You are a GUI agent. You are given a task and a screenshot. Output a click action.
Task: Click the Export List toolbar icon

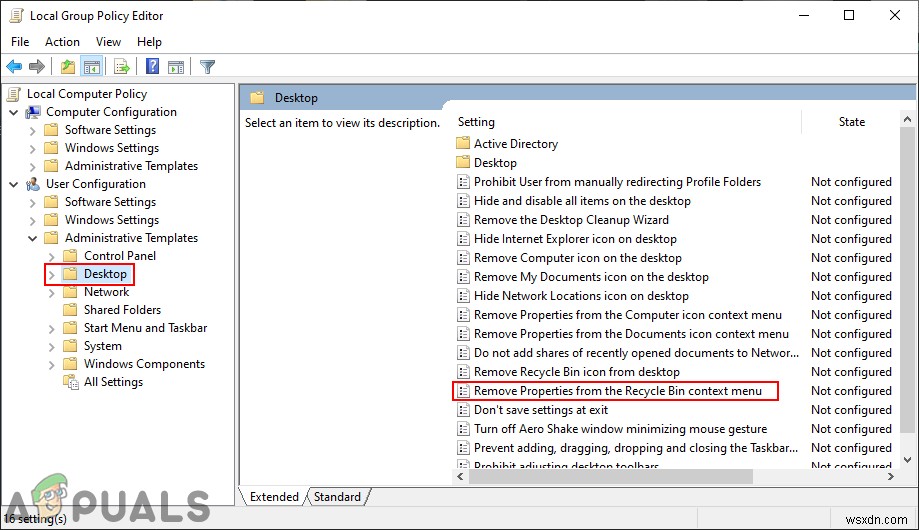point(122,66)
